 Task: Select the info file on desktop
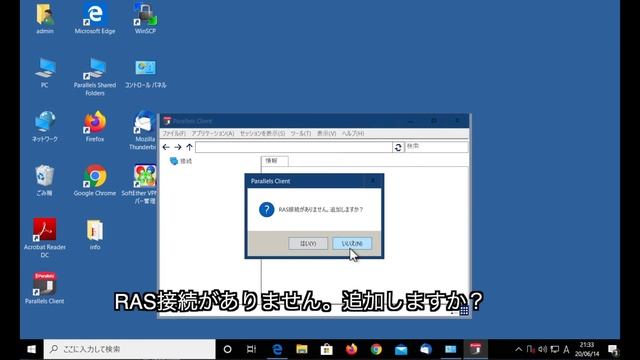click(x=95, y=234)
